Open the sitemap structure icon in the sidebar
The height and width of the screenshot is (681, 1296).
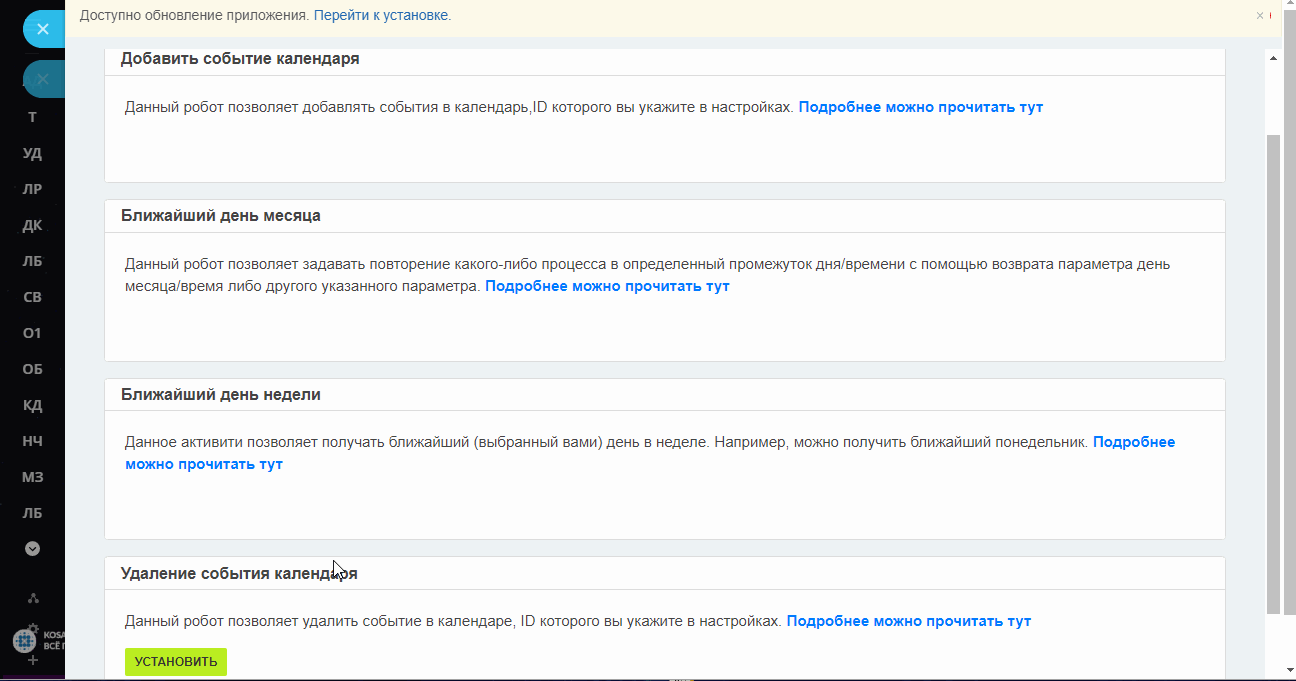pyautogui.click(x=32, y=598)
